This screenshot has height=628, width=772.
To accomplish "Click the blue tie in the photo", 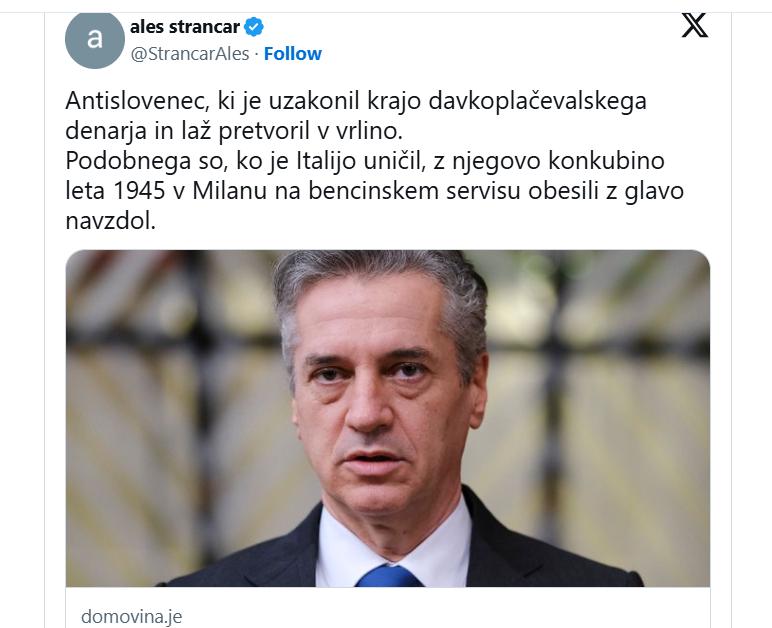I will coord(388,576).
